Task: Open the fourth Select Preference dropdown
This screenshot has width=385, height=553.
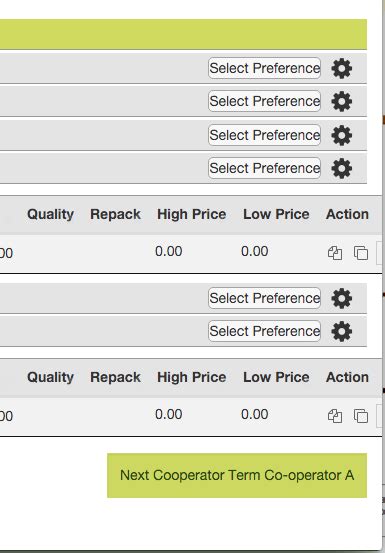Action: [x=264, y=168]
